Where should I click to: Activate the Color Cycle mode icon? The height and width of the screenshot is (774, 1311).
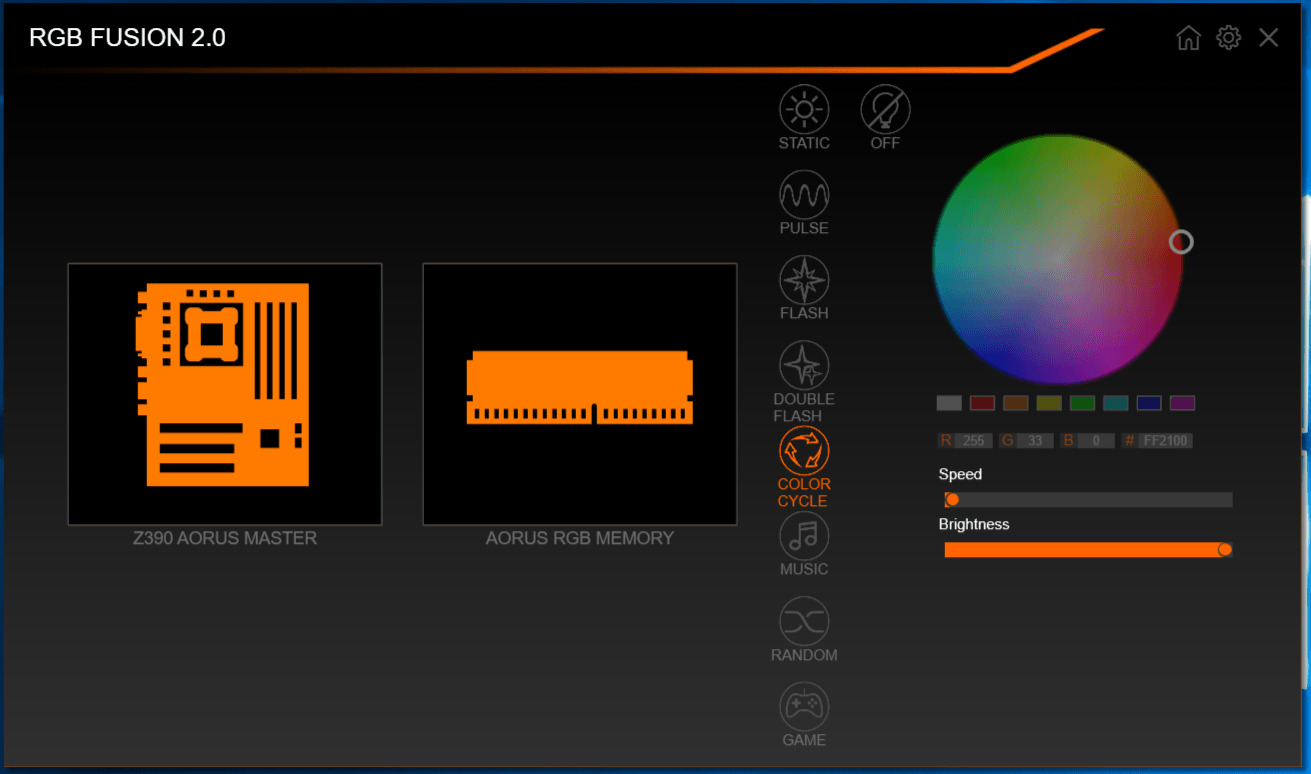(x=804, y=450)
